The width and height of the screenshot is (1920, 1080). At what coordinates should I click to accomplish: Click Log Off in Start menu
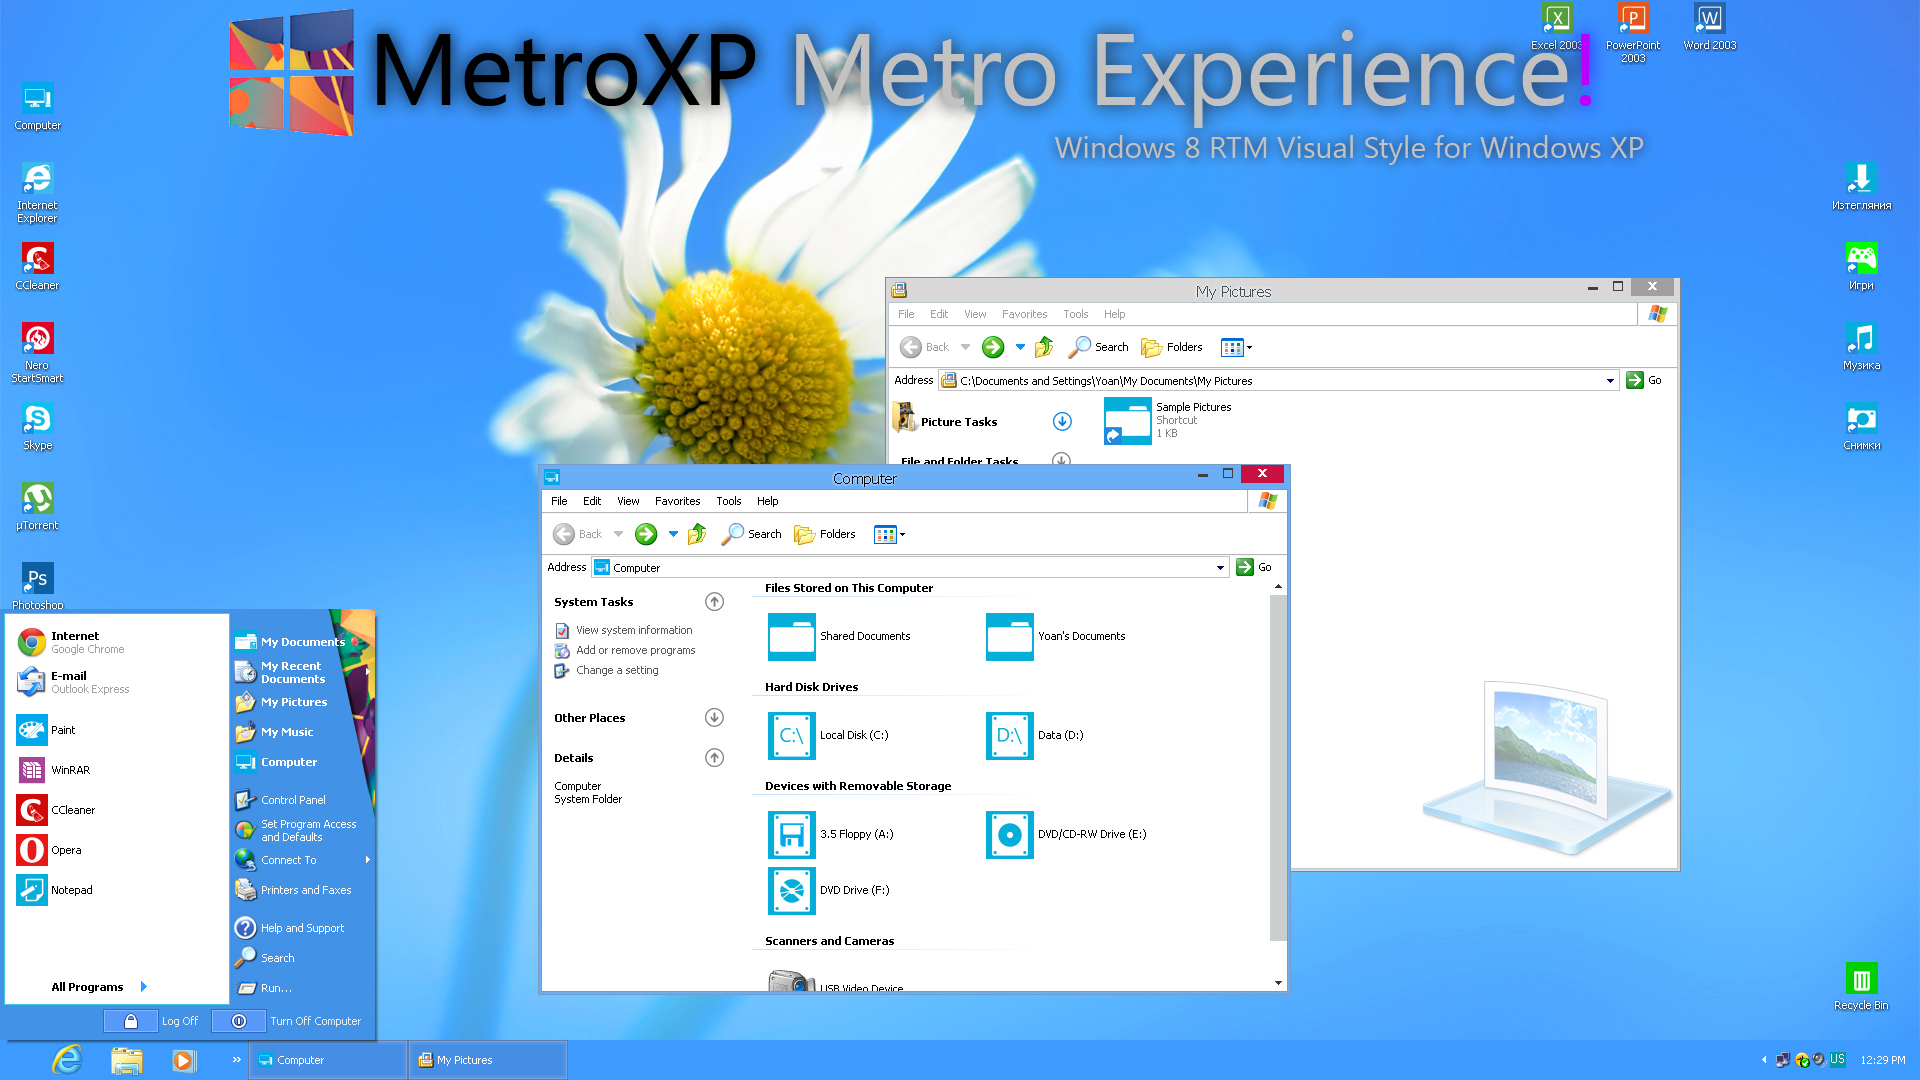153,1021
